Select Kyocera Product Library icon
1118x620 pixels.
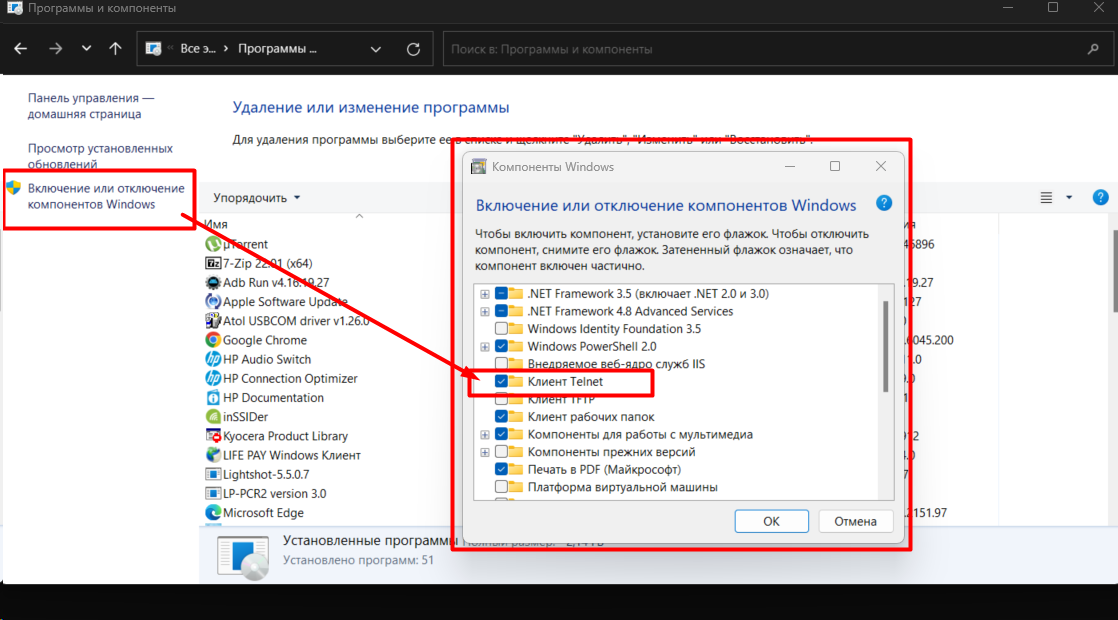pyautogui.click(x=212, y=436)
